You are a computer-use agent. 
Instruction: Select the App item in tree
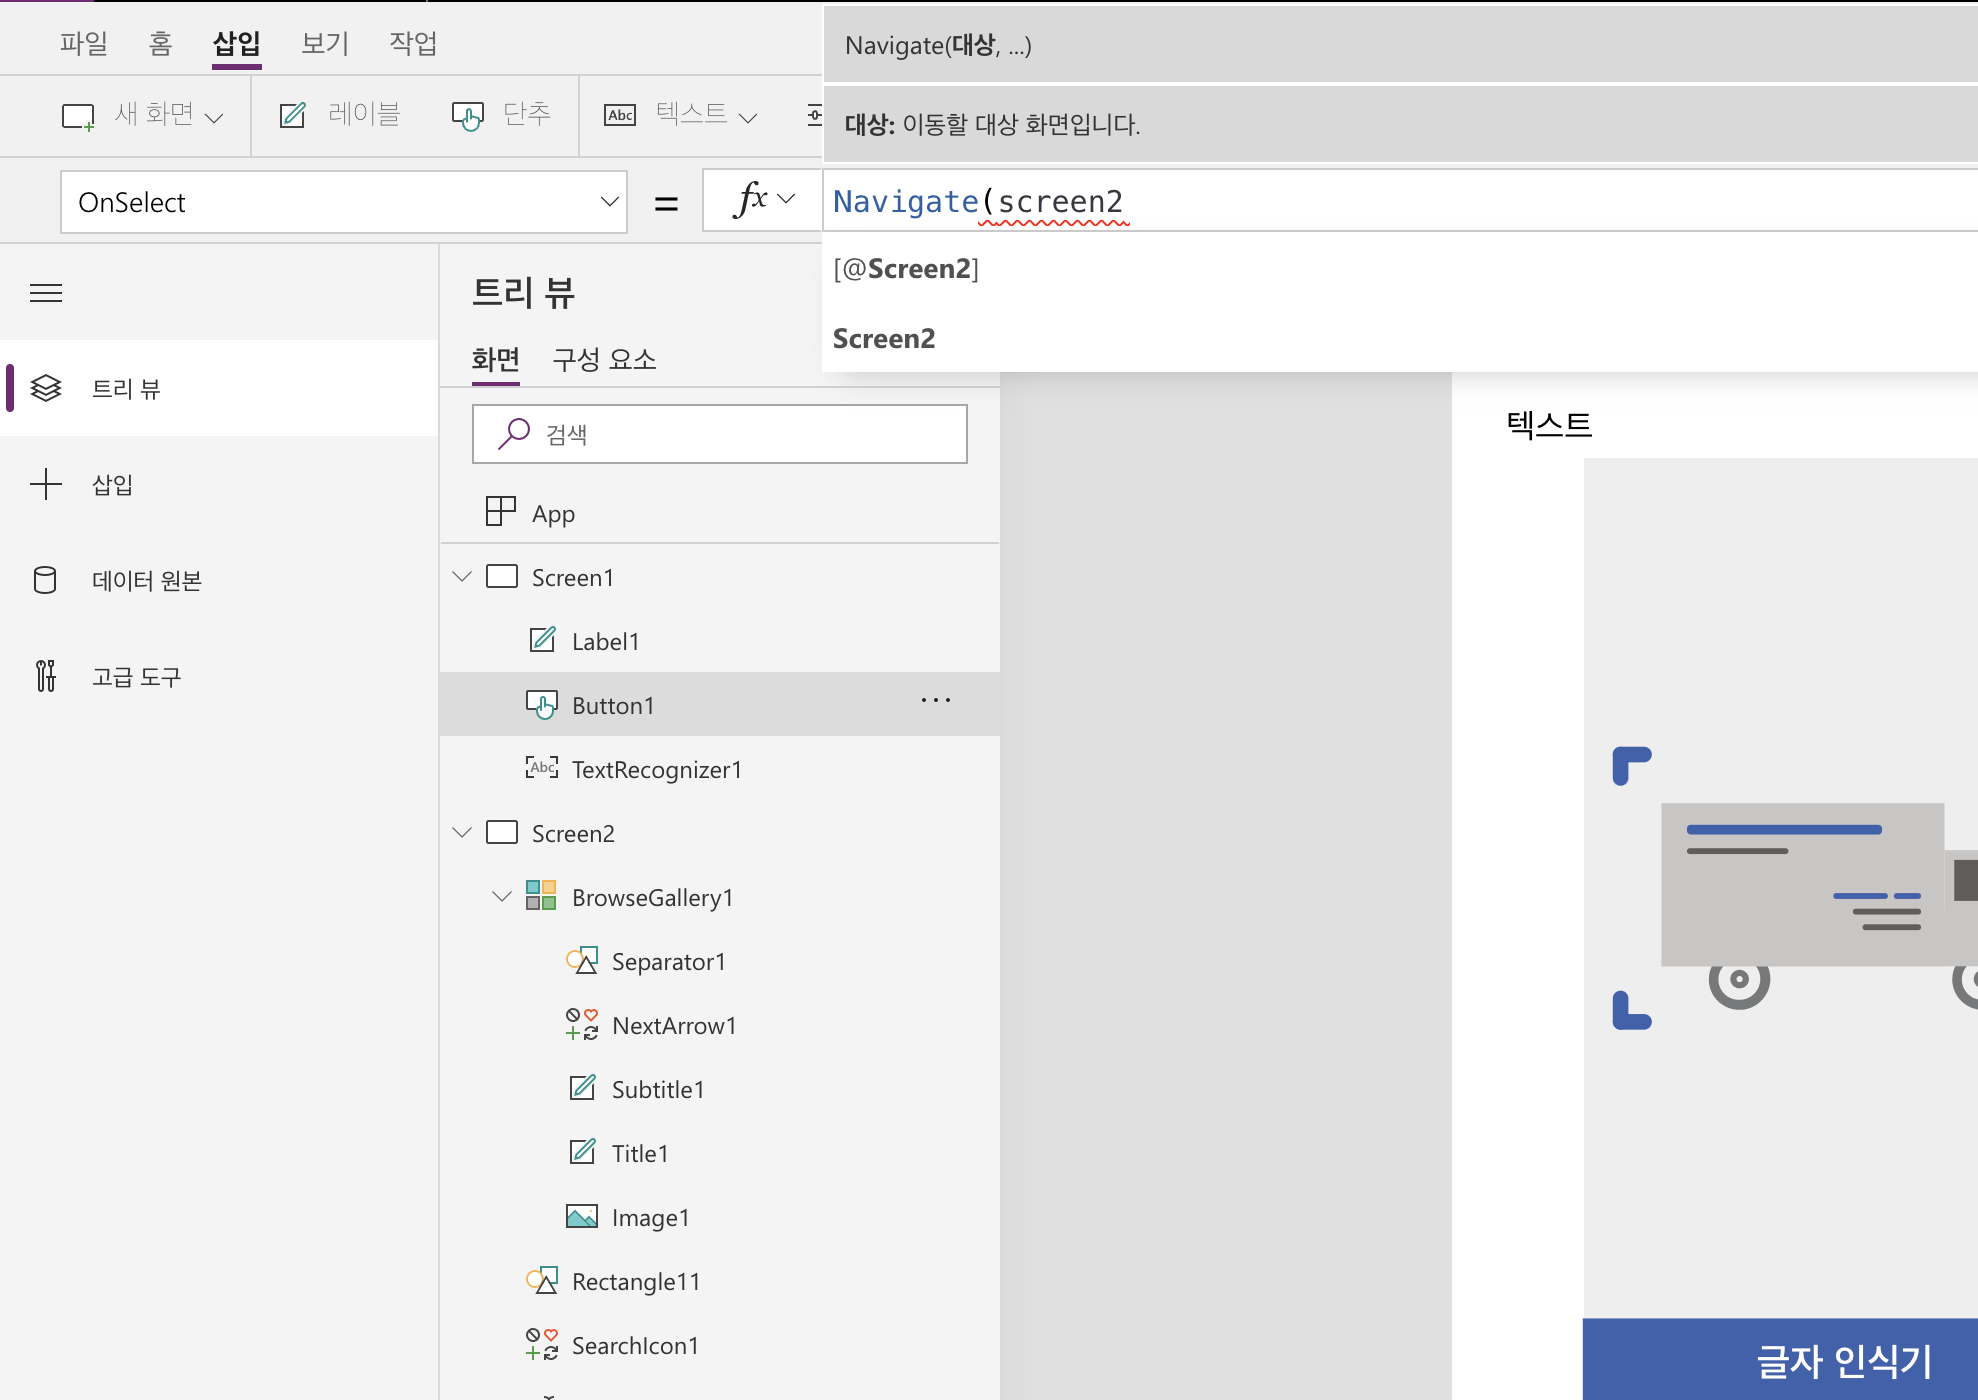pos(553,513)
